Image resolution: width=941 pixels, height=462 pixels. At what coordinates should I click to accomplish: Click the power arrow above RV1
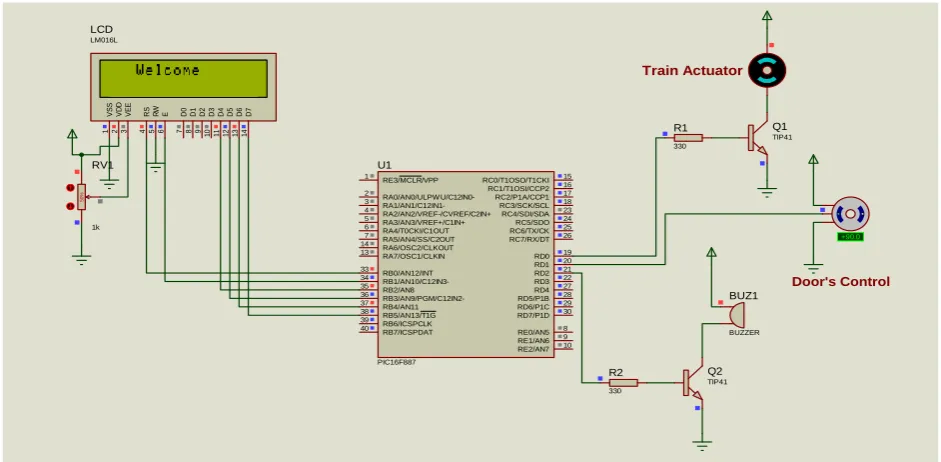tap(72, 136)
